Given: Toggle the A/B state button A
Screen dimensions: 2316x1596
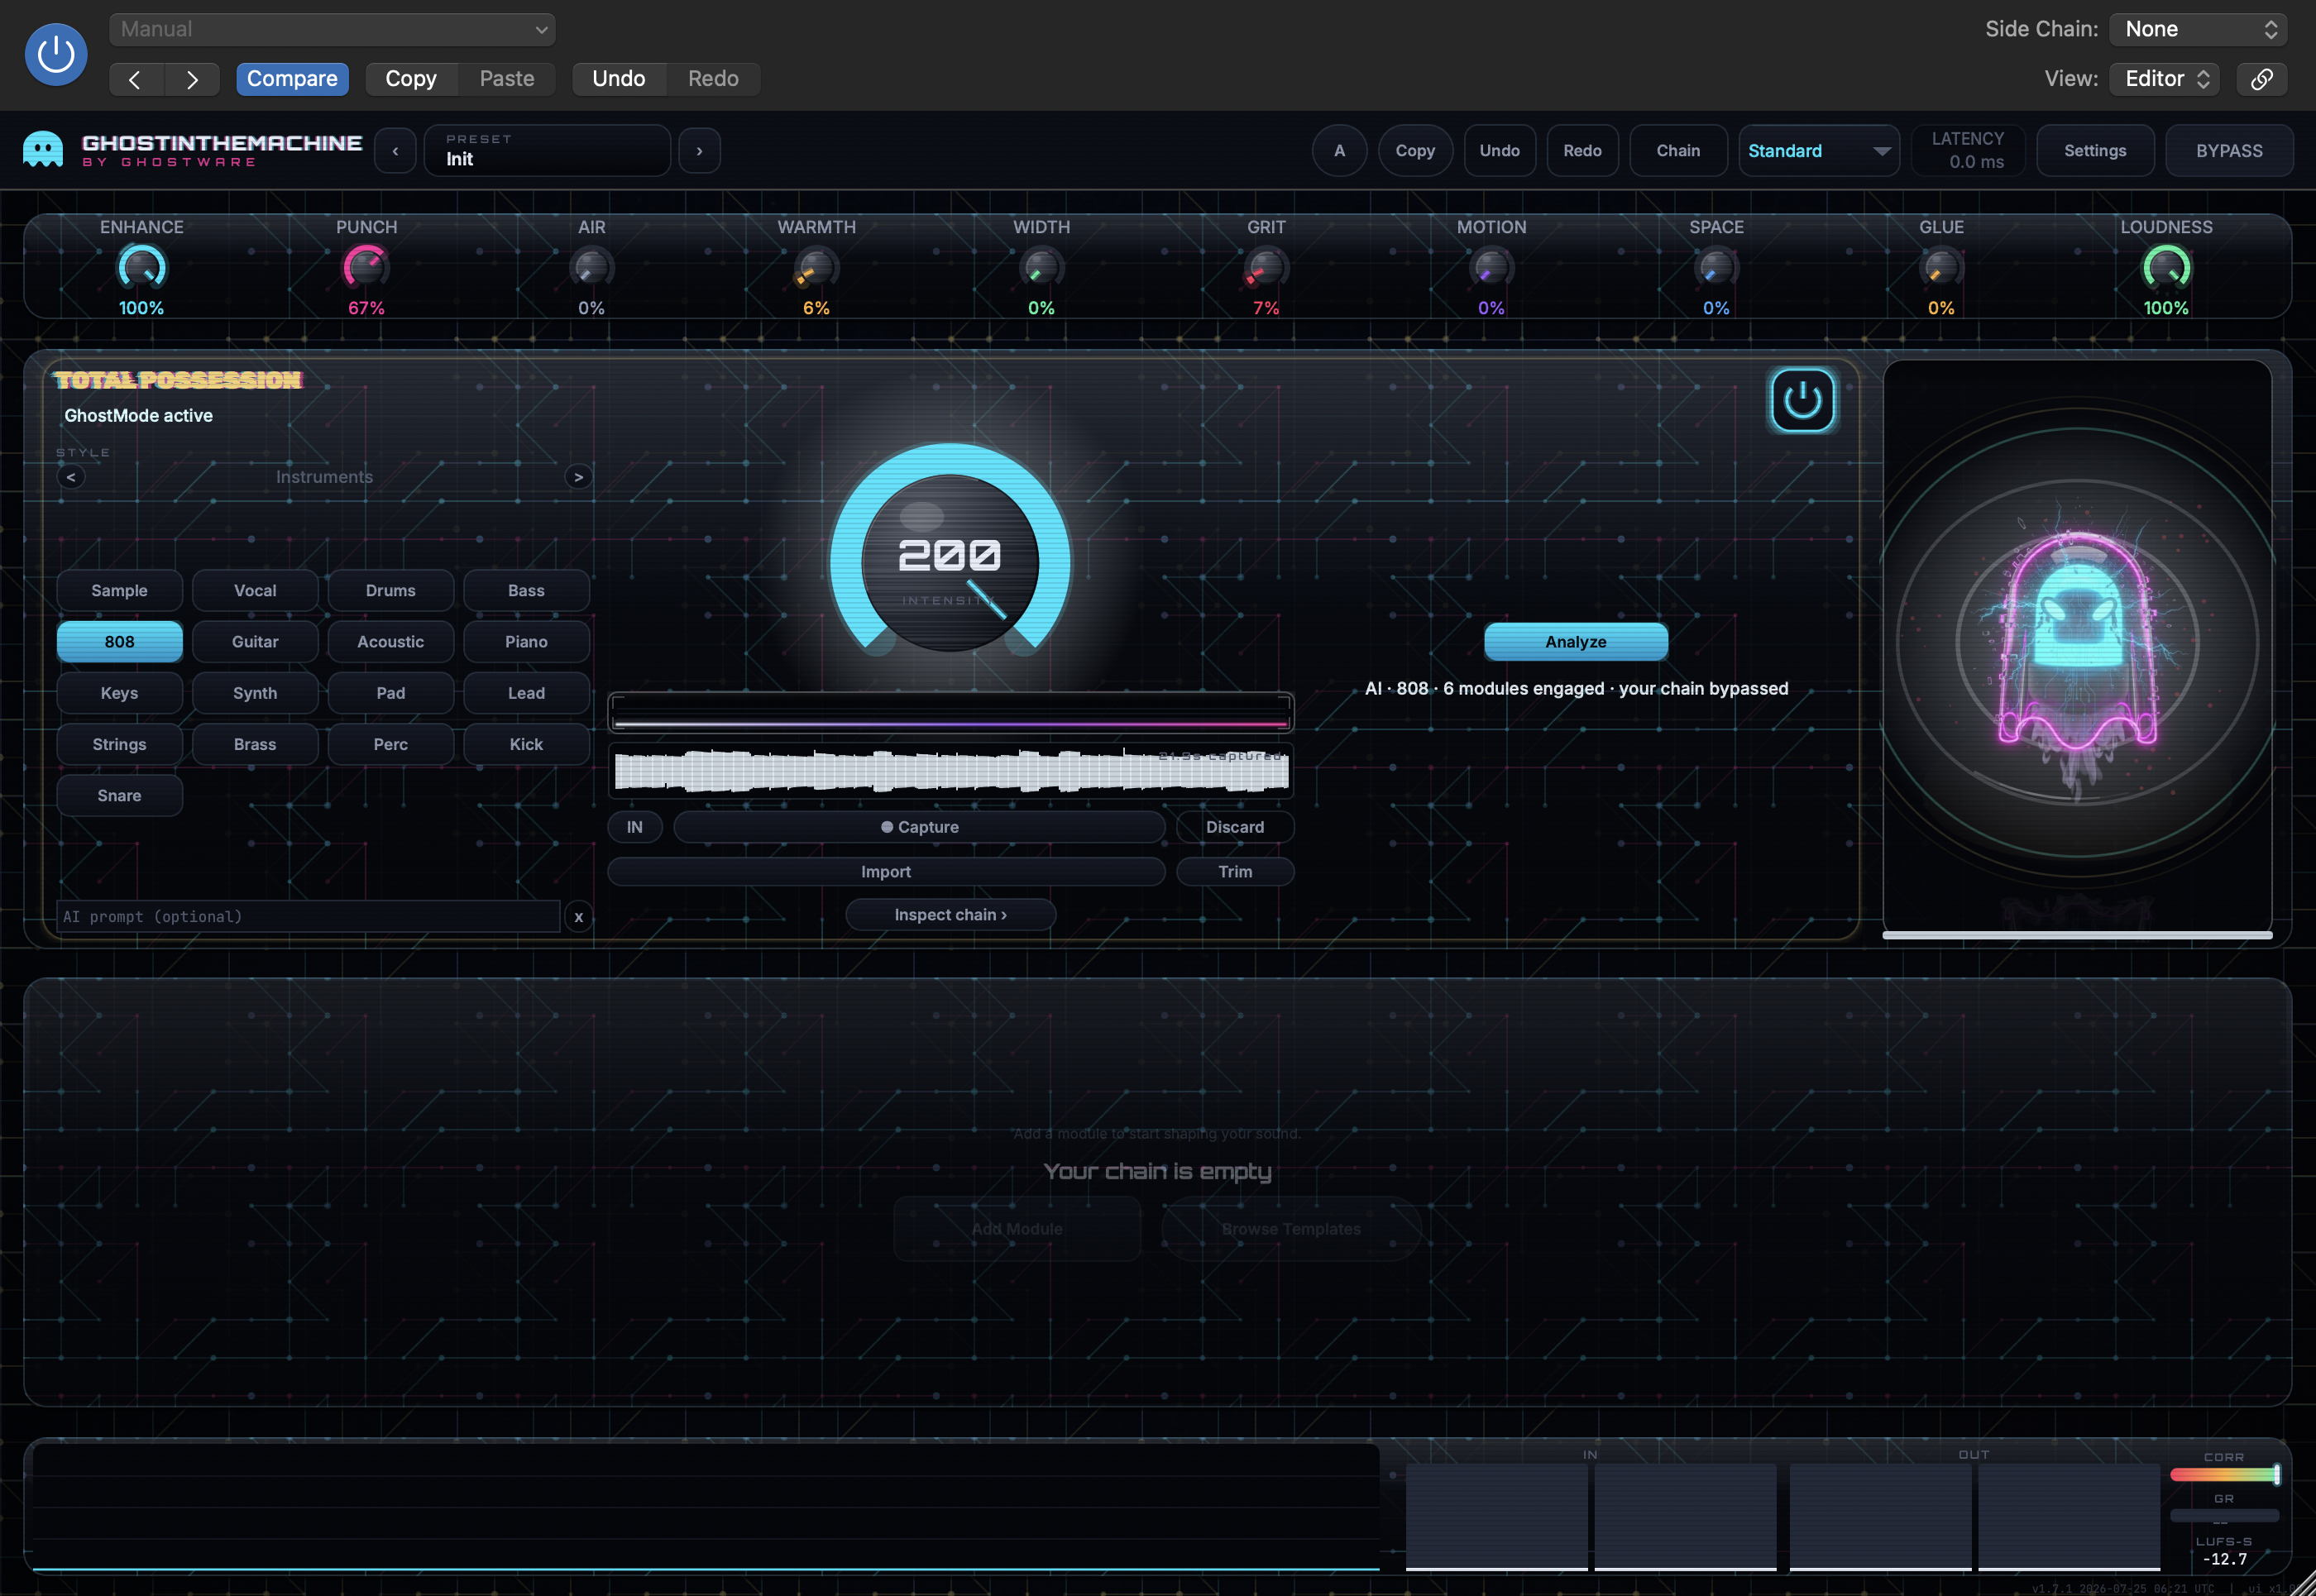Looking at the screenshot, I should coord(1339,151).
